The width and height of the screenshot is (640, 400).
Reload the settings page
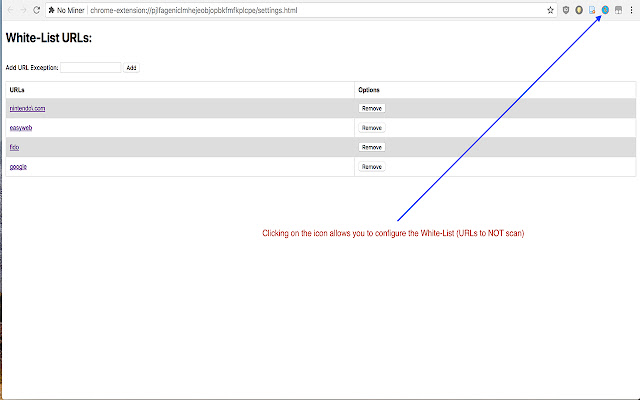pyautogui.click(x=36, y=10)
